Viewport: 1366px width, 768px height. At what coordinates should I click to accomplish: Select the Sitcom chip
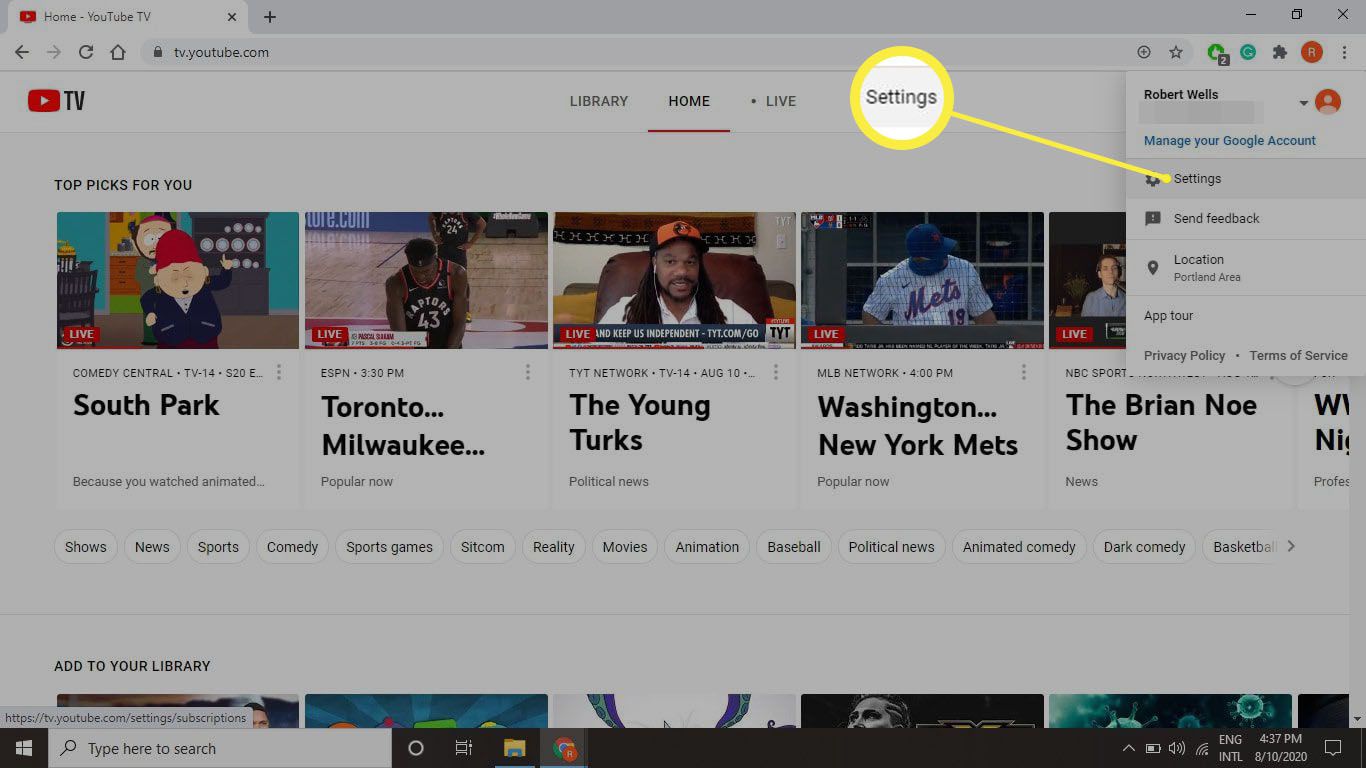[x=483, y=547]
